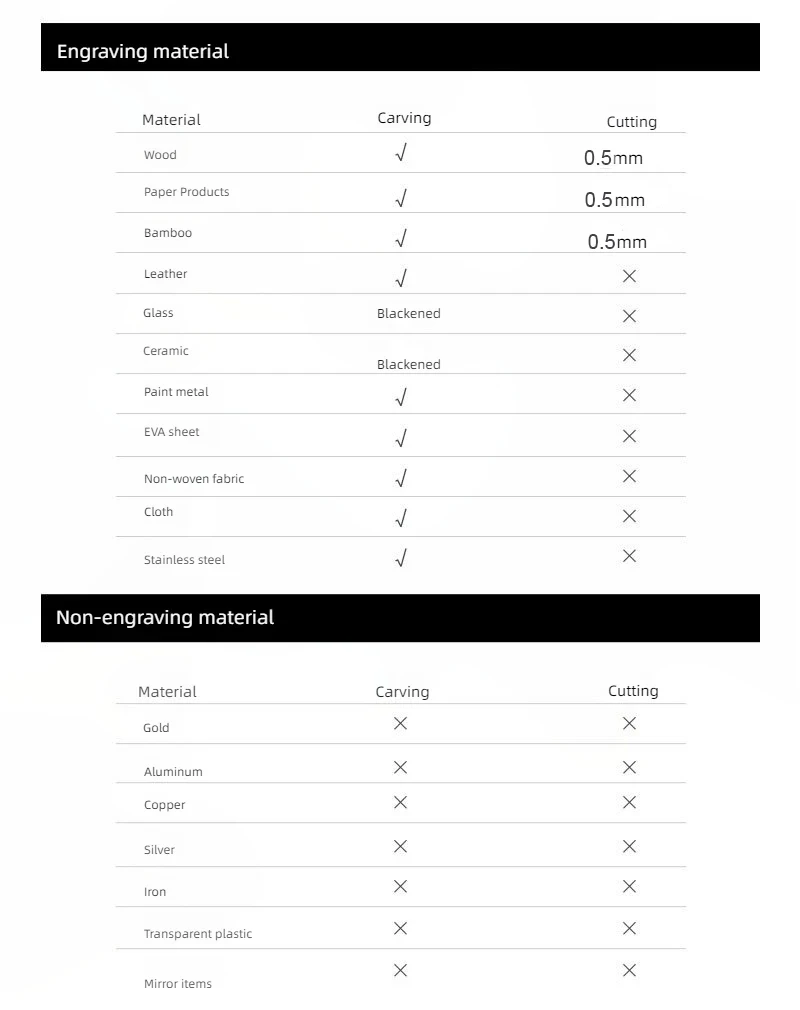
Task: Select the Engraving material header bar
Action: coord(400,47)
